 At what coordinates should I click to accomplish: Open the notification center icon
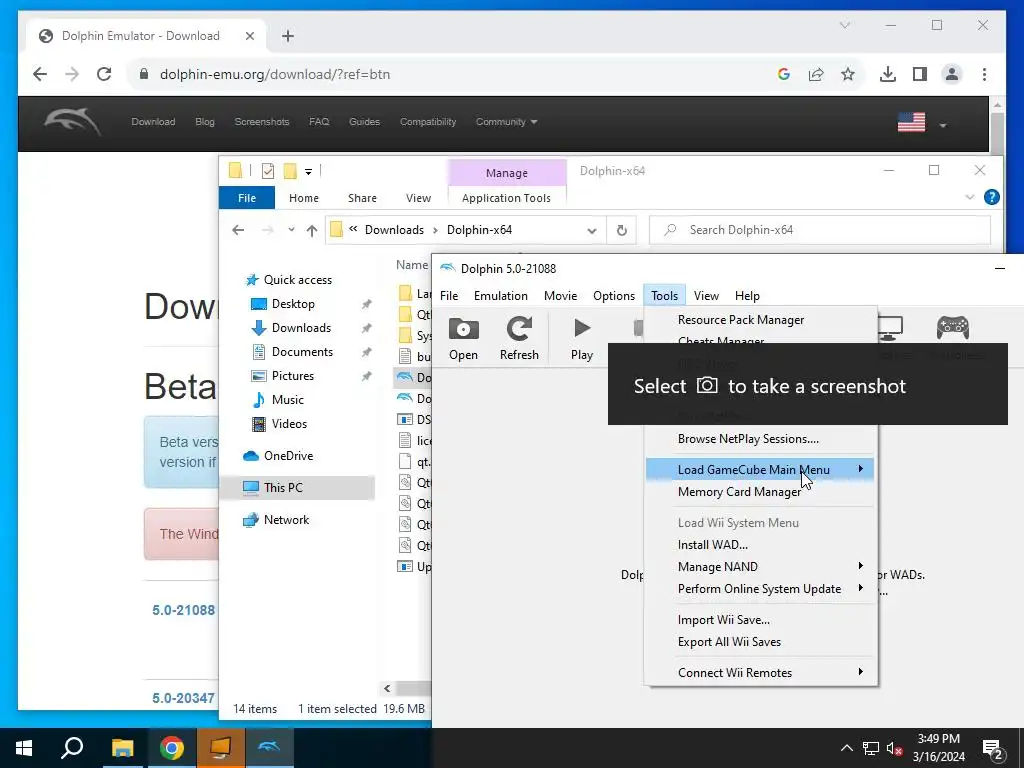[x=993, y=748]
